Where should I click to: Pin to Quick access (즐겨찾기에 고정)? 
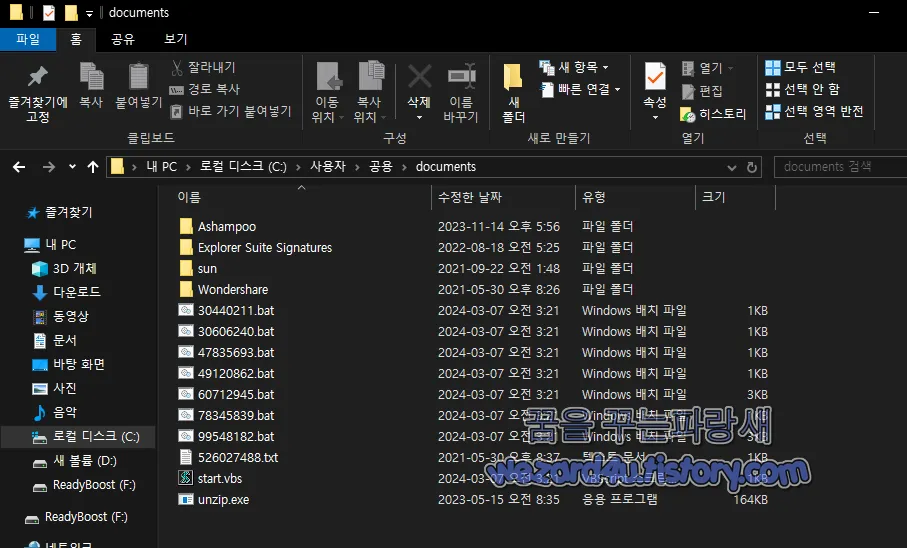pos(38,93)
